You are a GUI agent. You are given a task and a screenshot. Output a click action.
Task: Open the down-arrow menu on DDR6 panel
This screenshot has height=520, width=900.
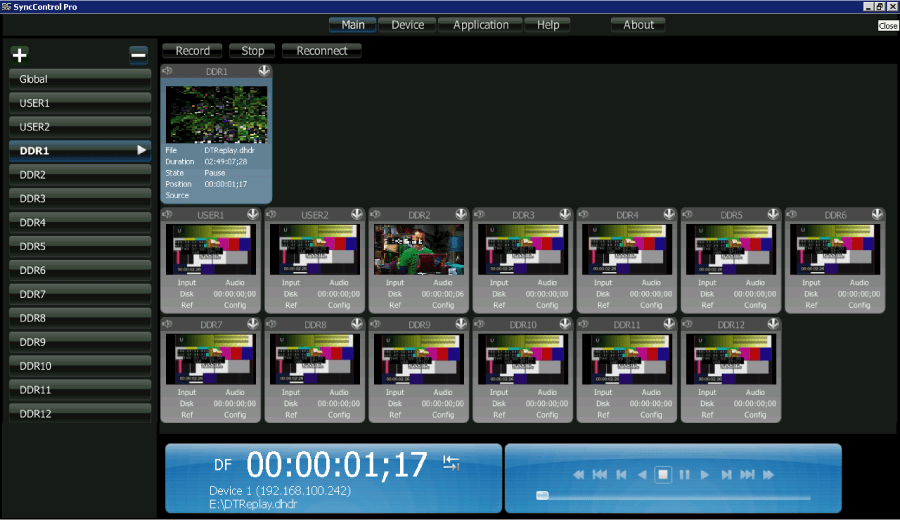pos(877,214)
